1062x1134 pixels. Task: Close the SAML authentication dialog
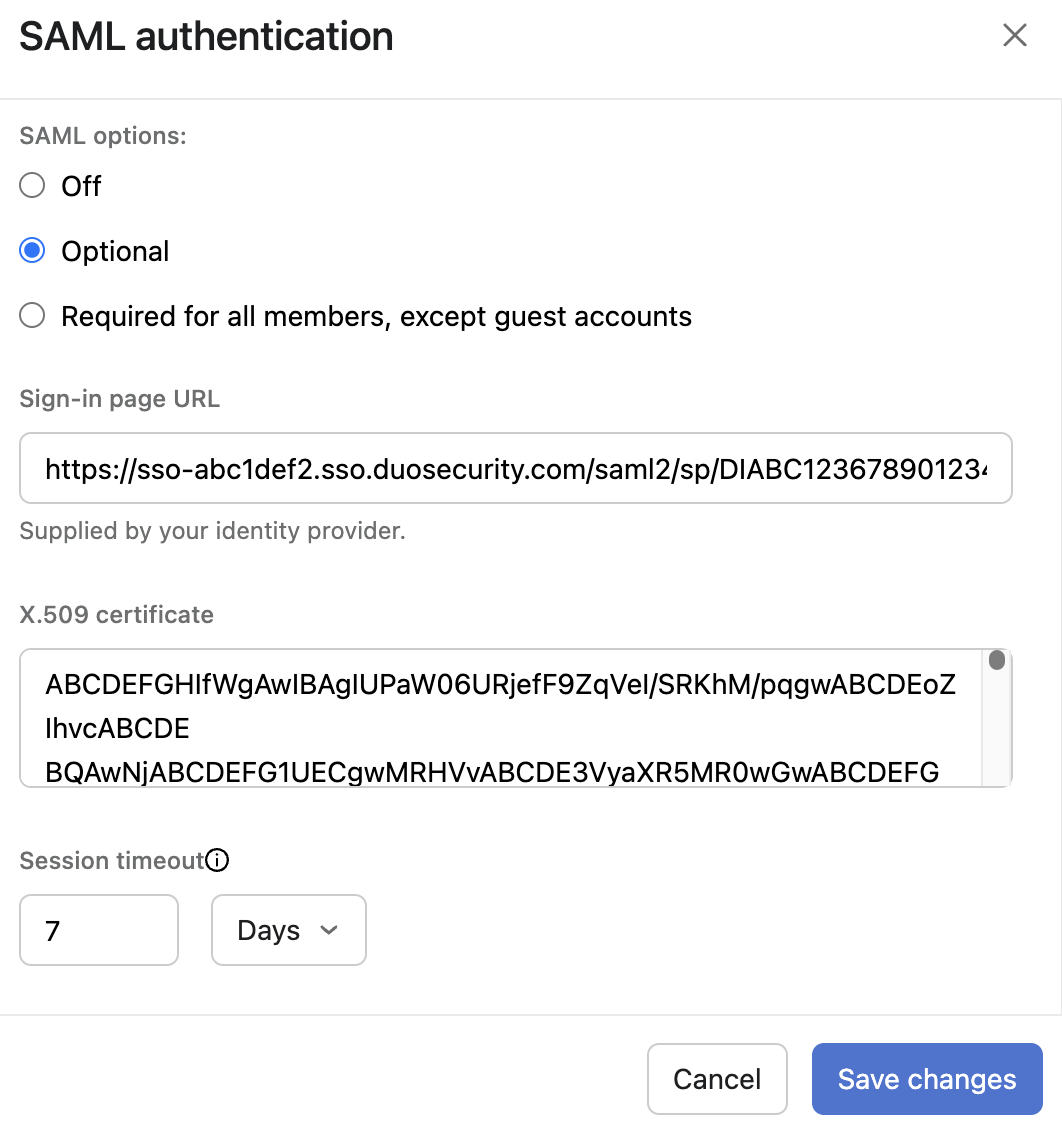click(1015, 35)
